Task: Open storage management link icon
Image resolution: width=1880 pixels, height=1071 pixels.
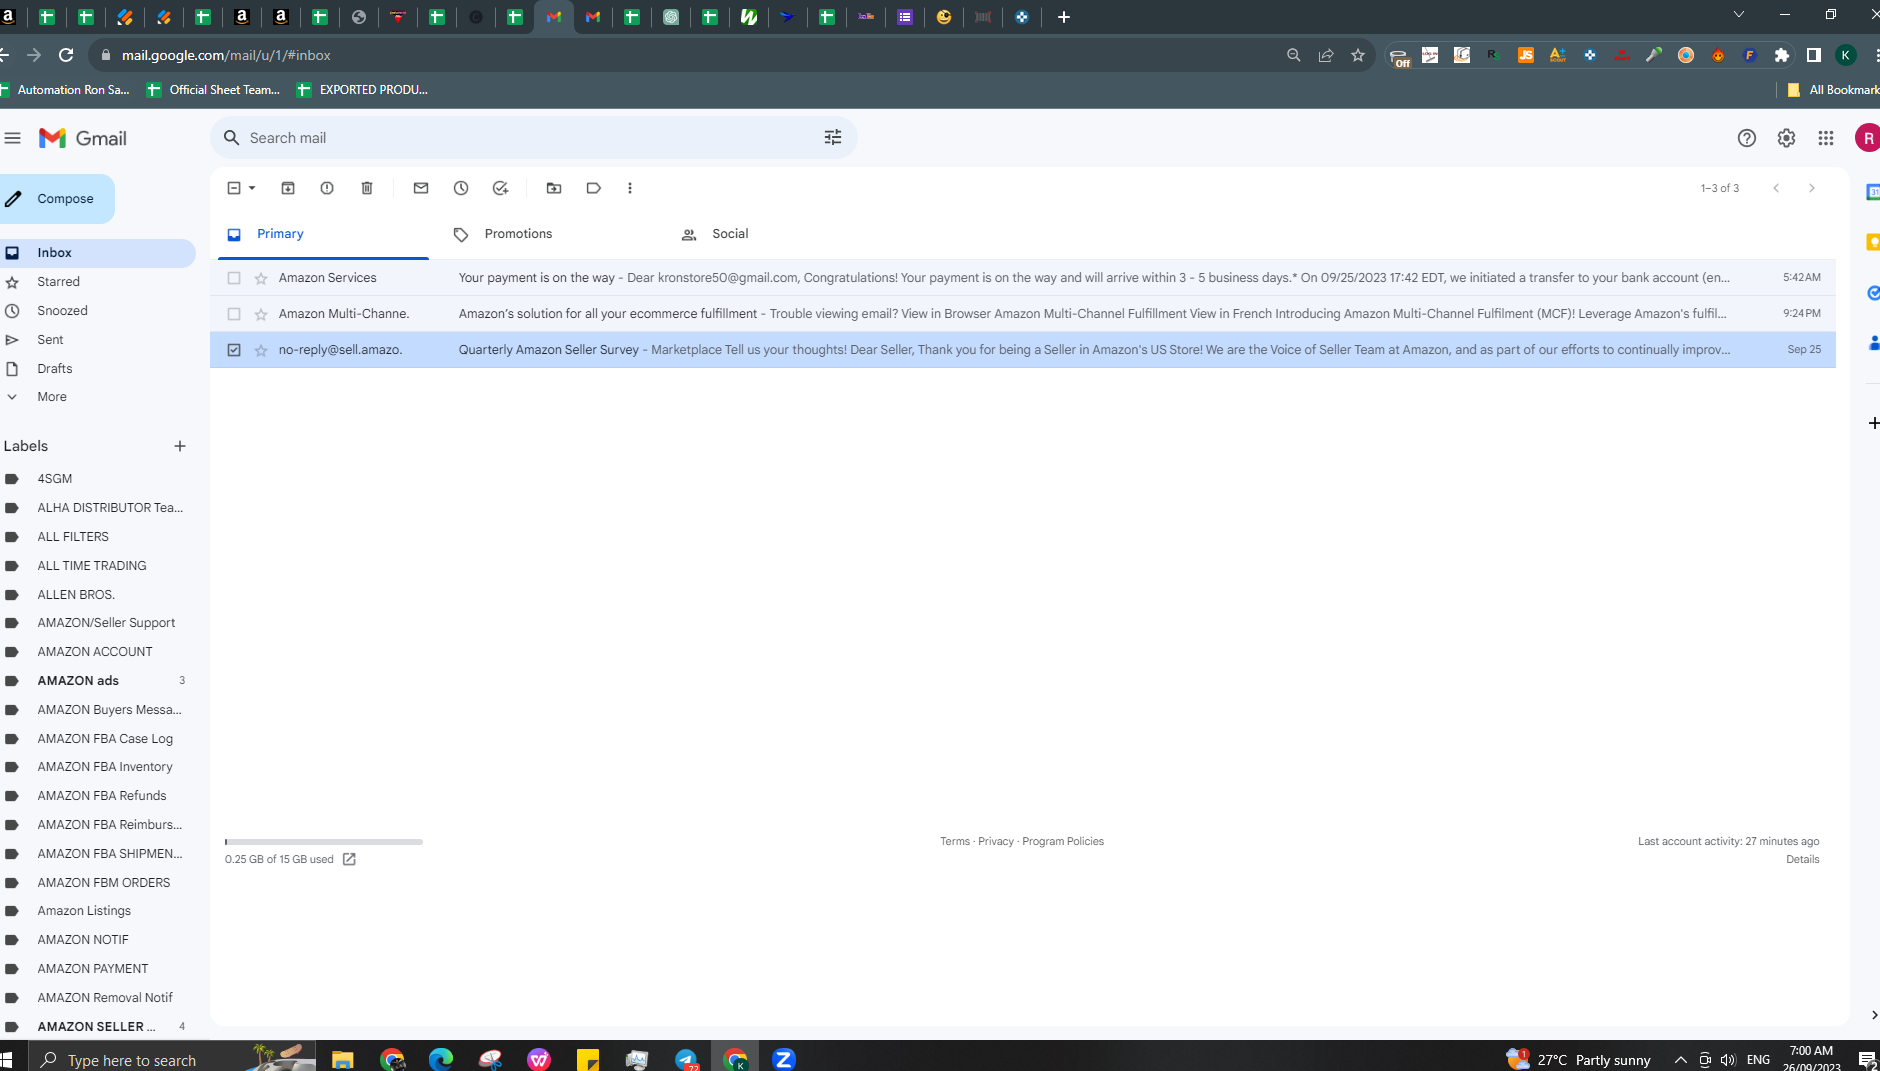Action: coord(349,859)
